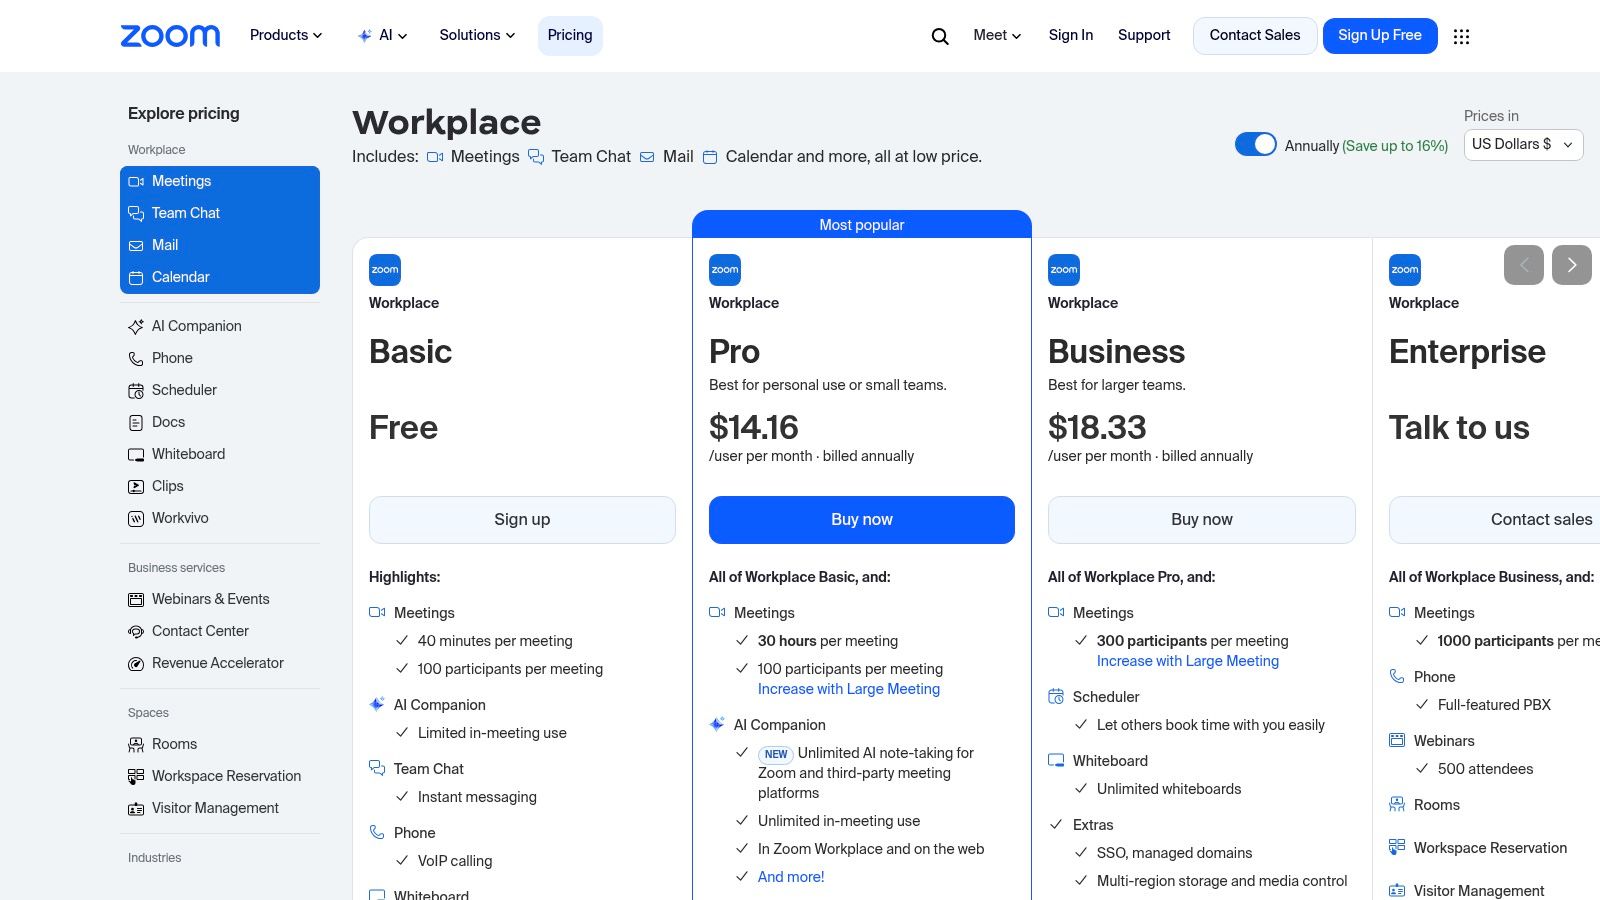Screen dimensions: 1600x900
Task: Click the Clips sidebar icon
Action: coord(136,486)
